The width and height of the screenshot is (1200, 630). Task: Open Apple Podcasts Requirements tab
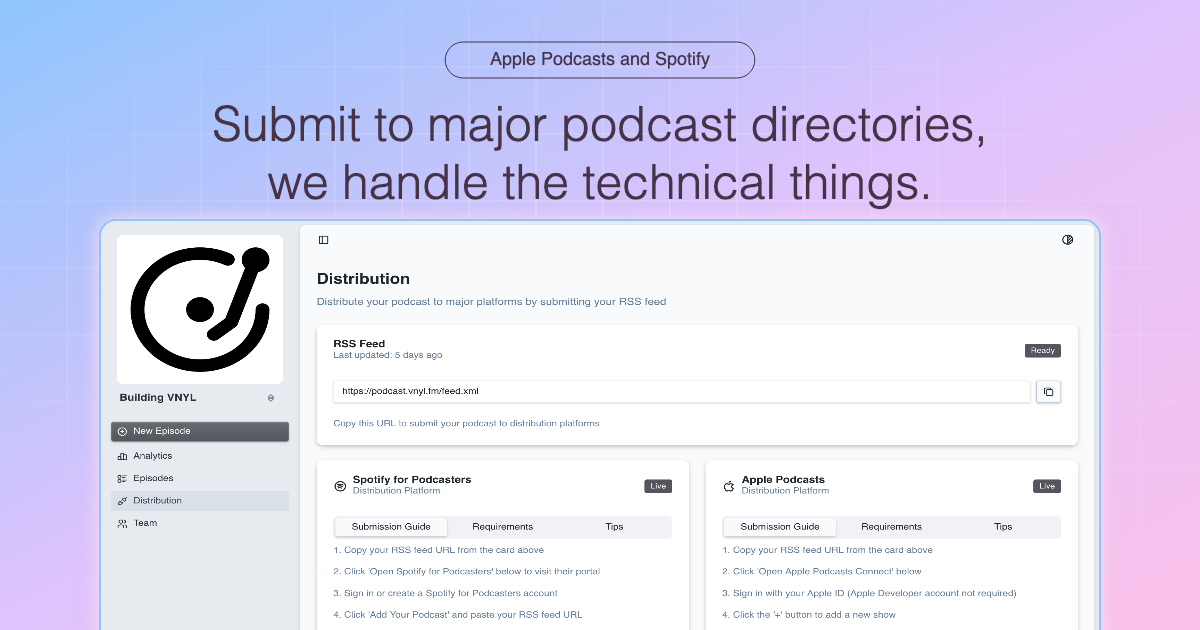pyautogui.click(x=892, y=527)
